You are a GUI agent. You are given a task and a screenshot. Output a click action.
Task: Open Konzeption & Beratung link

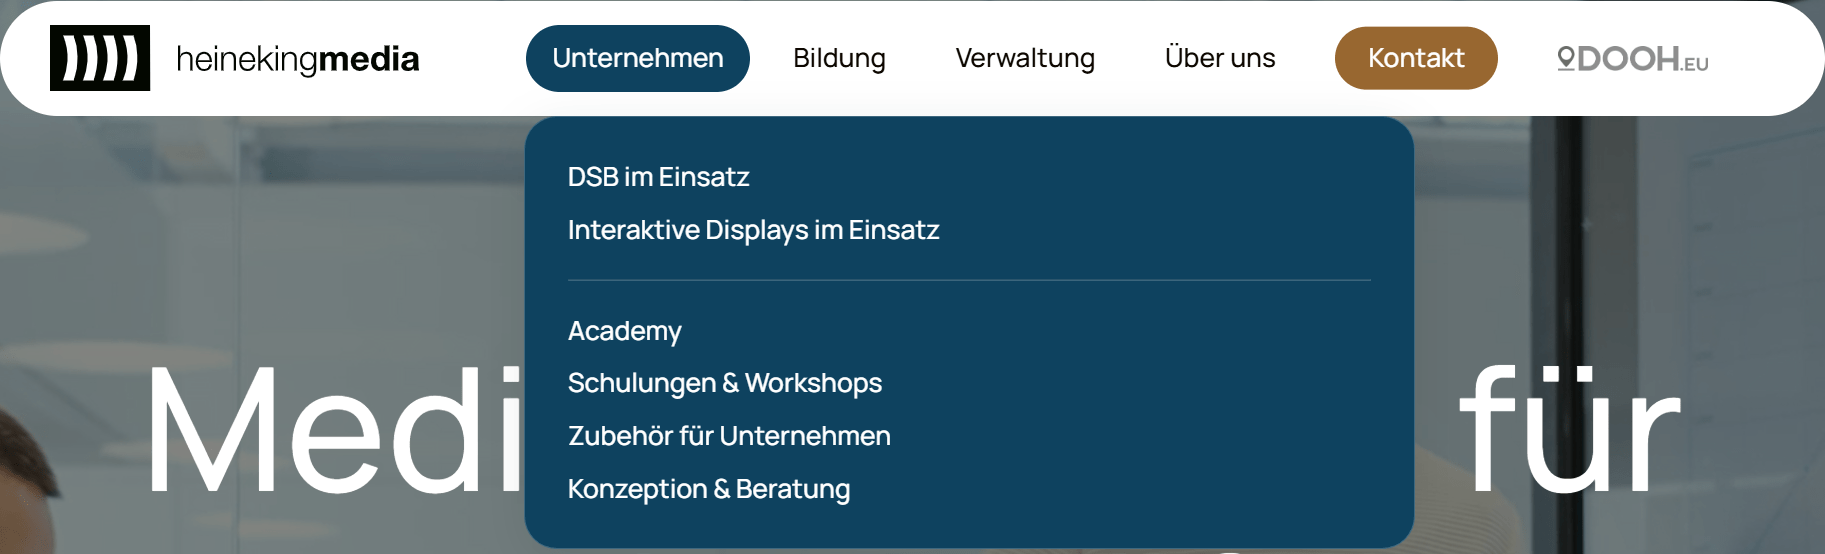(x=708, y=489)
